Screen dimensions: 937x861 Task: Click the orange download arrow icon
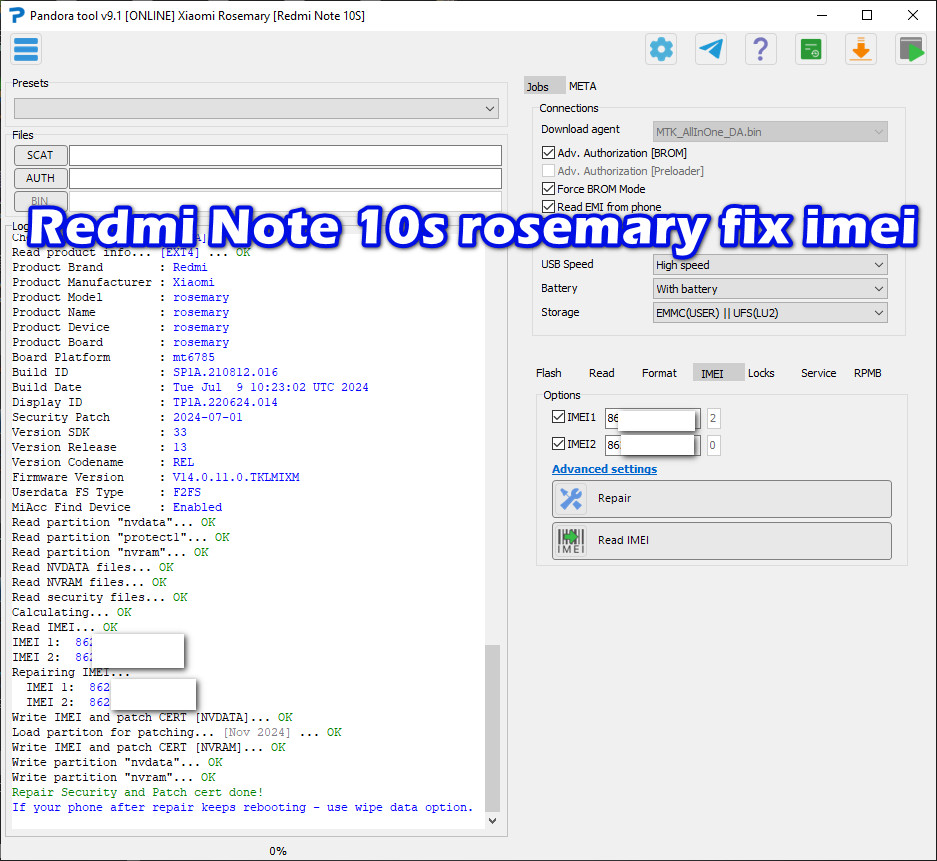(x=861, y=49)
